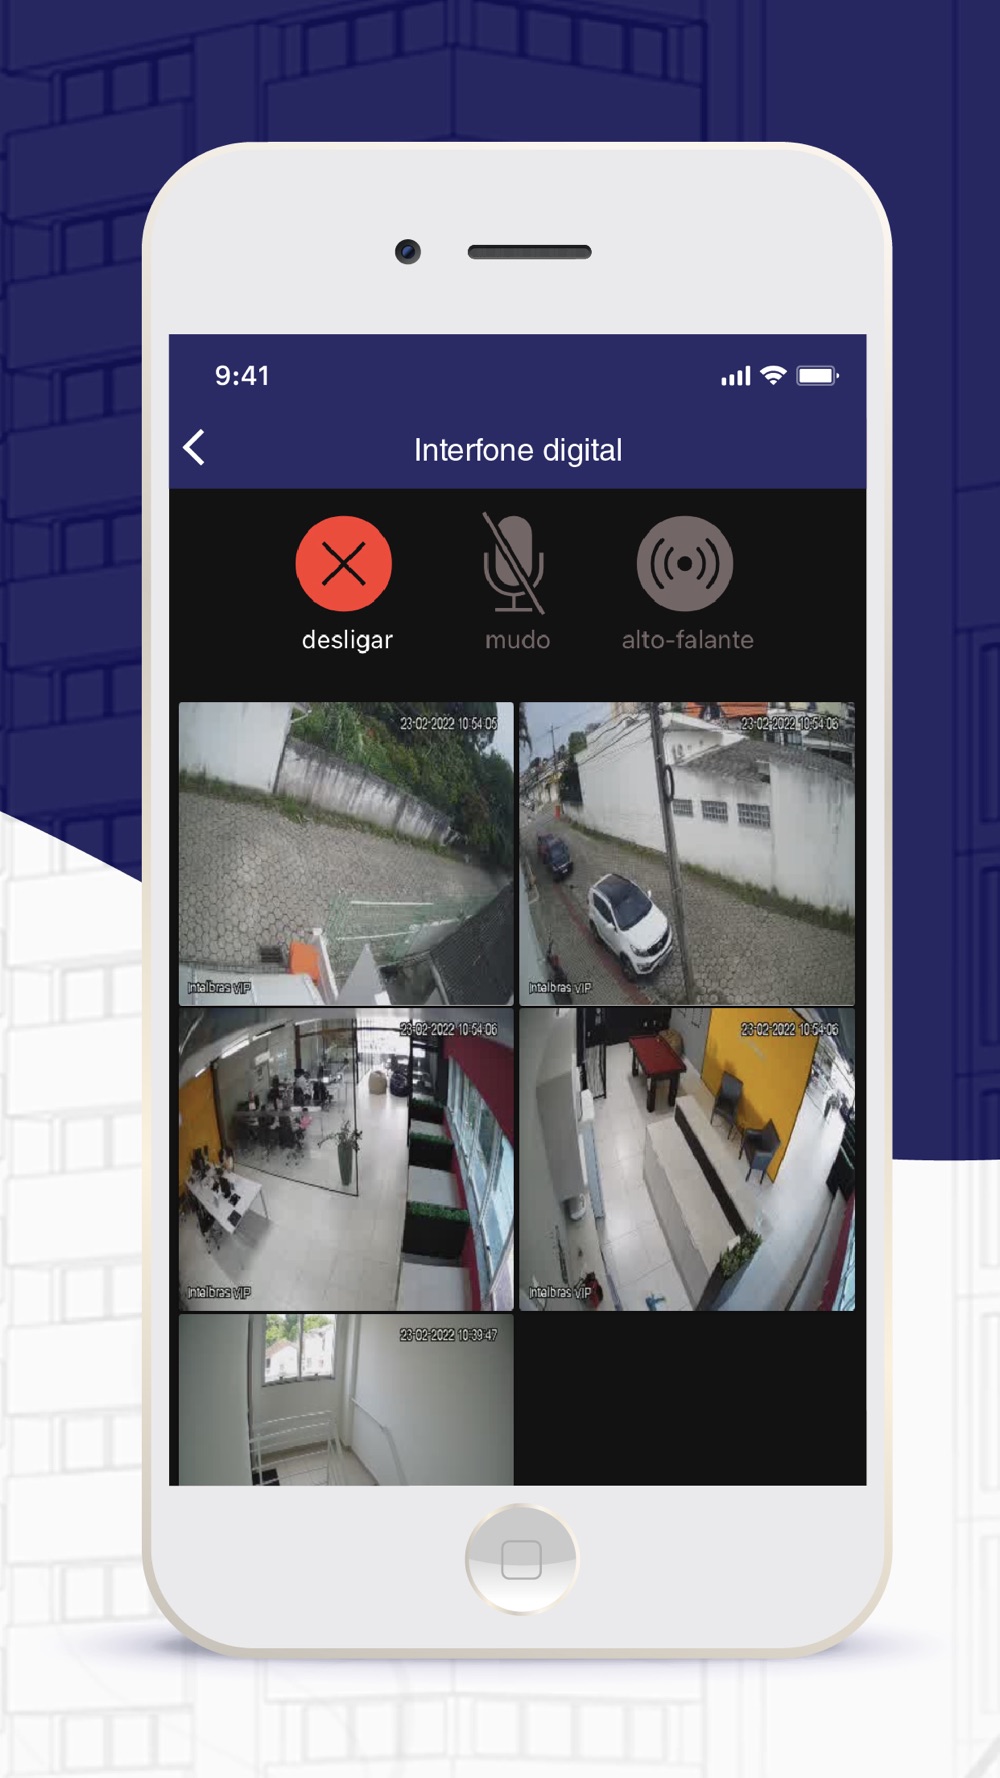Screen dimensions: 1000x1778
Task: Open the camera feed showing the garden wall
Action: 346,853
